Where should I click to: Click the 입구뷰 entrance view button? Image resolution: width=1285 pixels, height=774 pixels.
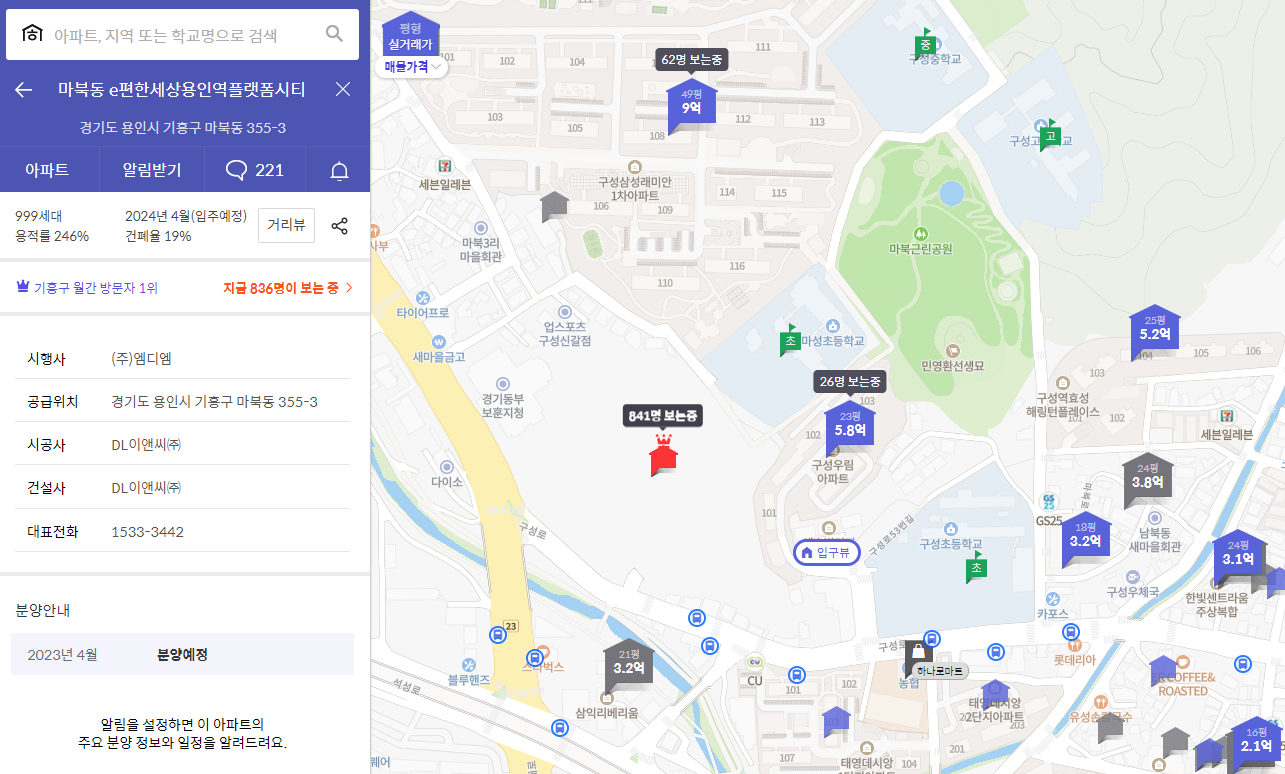[827, 552]
